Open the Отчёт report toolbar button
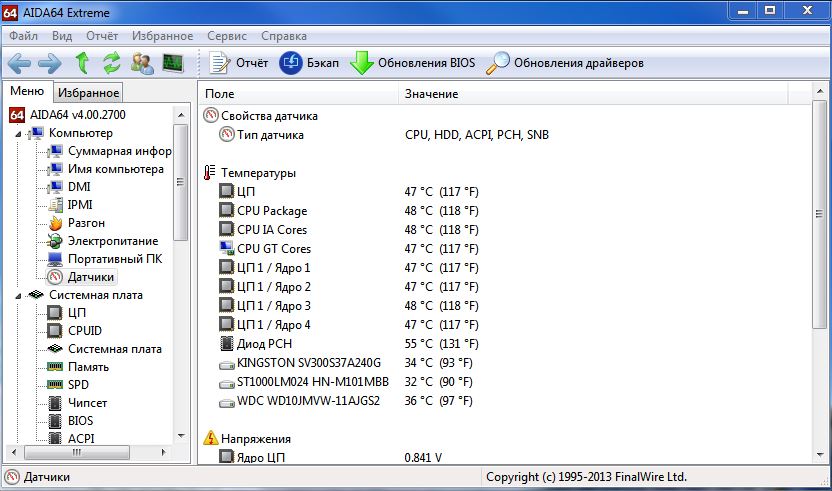Screen dimensions: 832x491 click(238, 63)
